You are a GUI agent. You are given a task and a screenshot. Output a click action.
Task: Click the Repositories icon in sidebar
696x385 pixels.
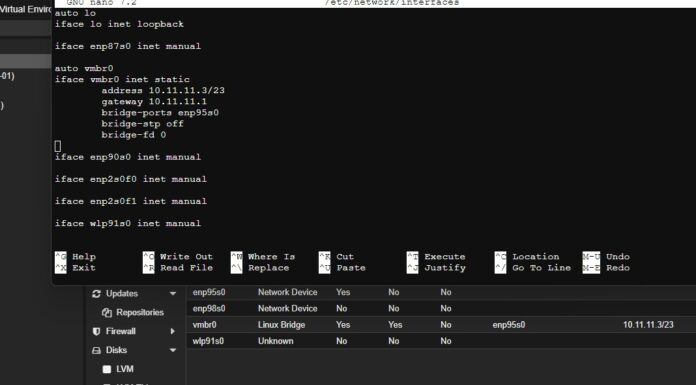tap(107, 313)
